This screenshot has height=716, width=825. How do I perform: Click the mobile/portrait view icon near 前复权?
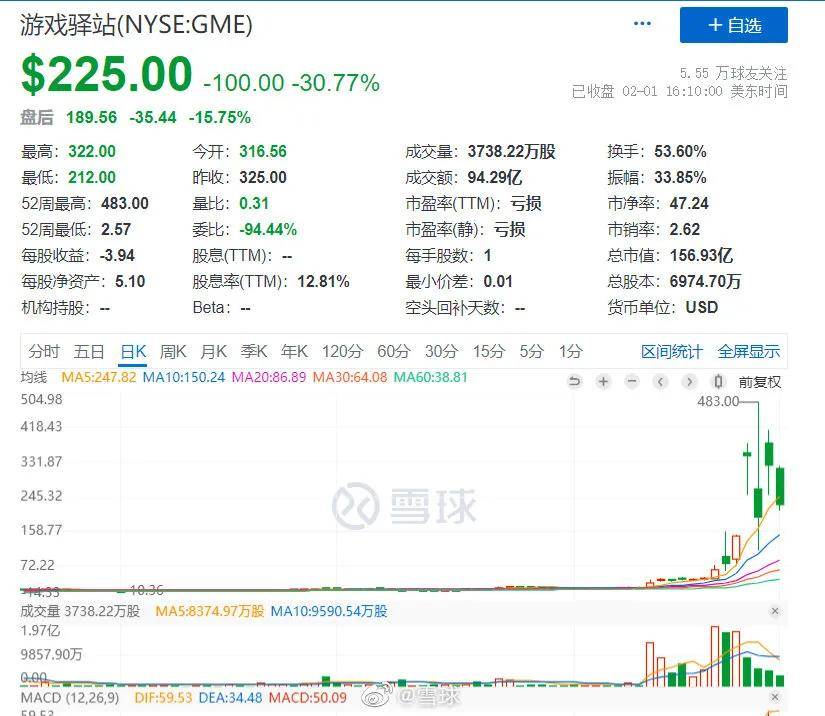[717, 382]
